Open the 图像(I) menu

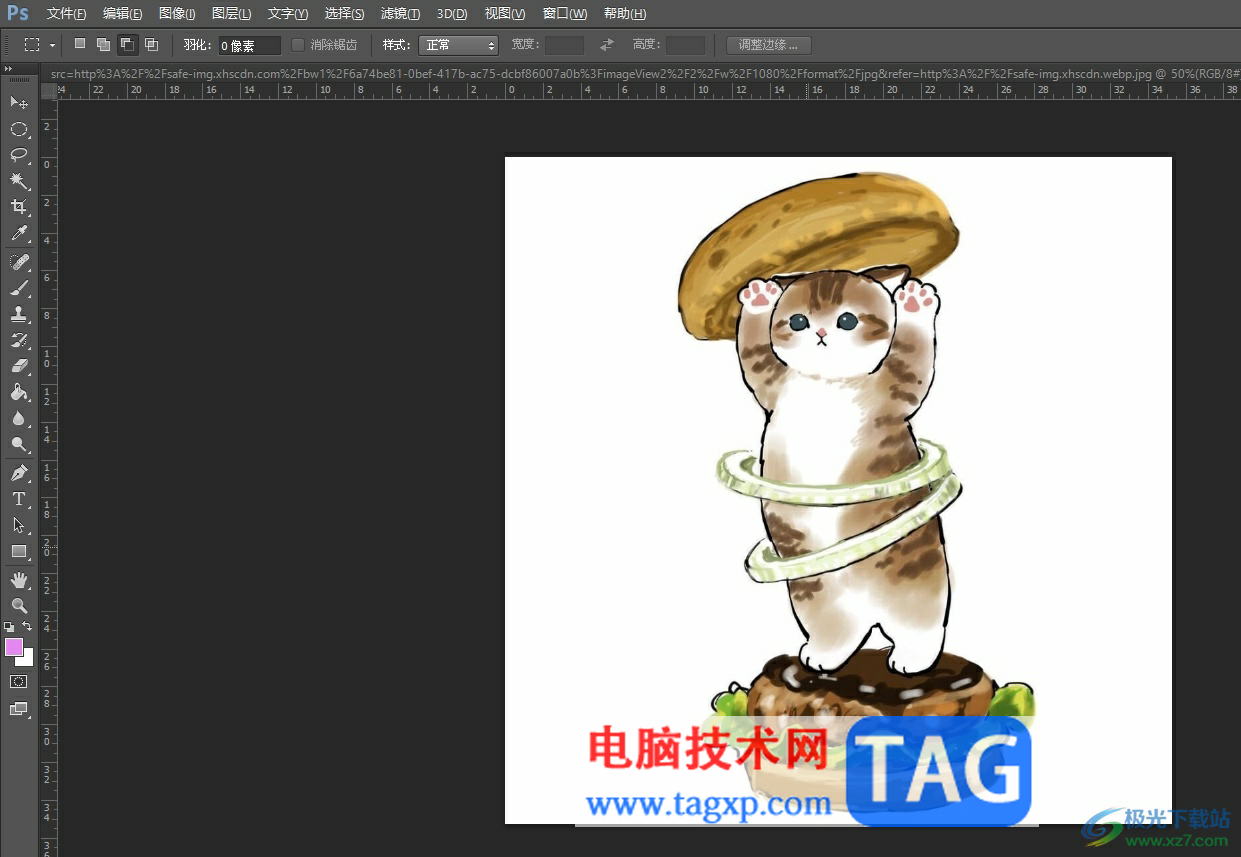click(x=177, y=14)
